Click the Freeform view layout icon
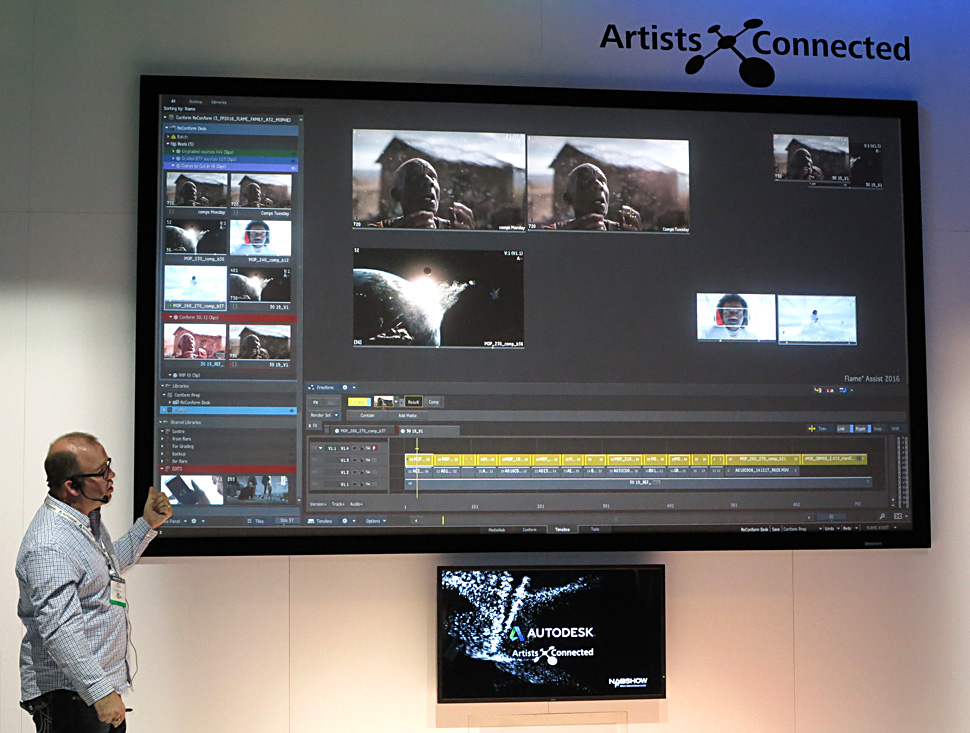The height and width of the screenshot is (733, 970). (x=312, y=387)
